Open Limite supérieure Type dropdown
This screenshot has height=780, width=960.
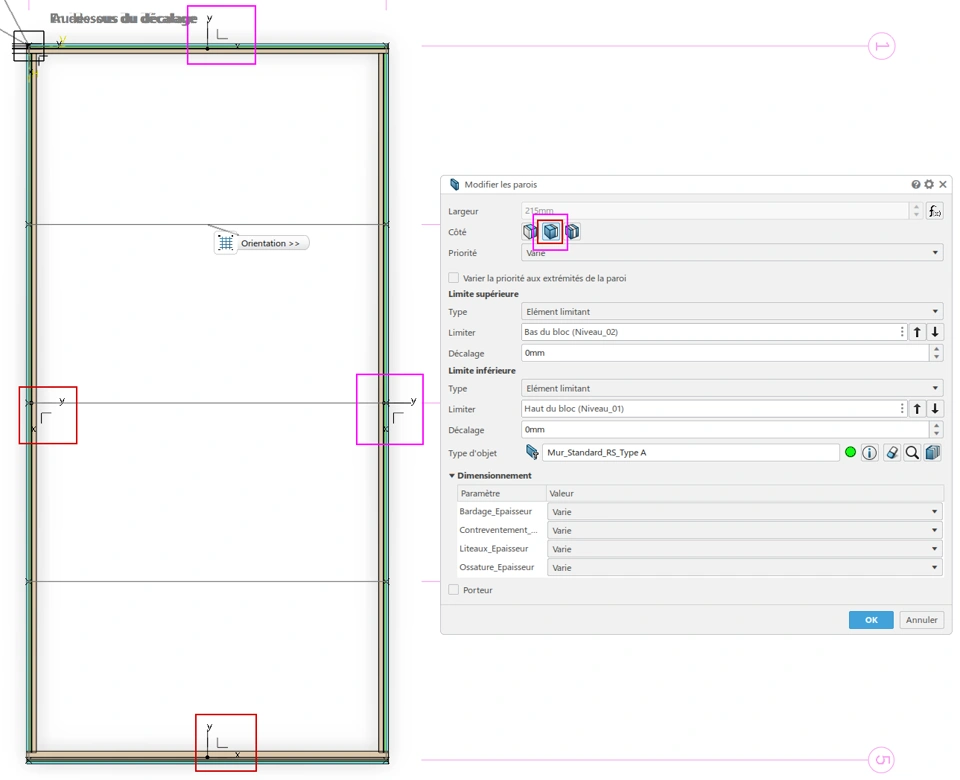pos(732,312)
